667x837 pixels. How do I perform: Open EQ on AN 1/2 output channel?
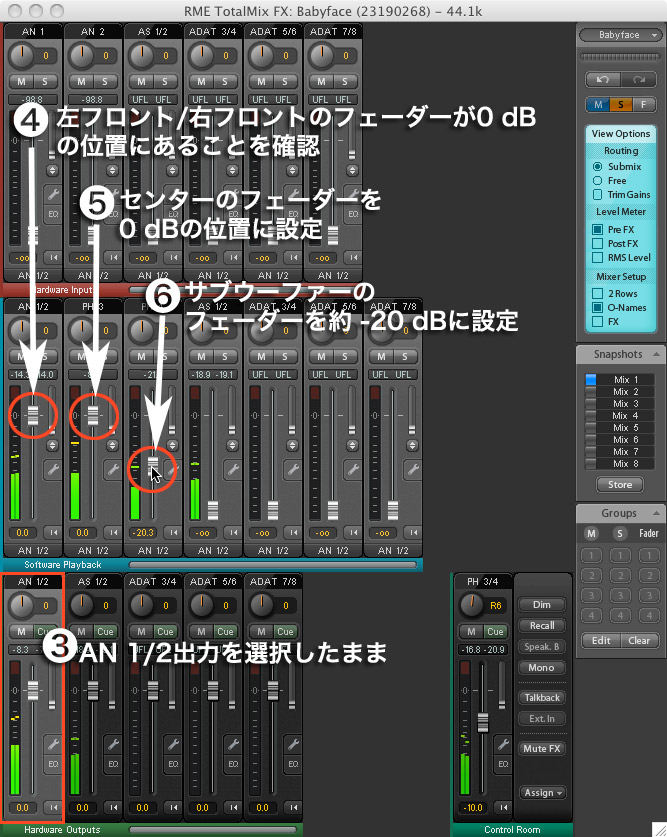click(x=53, y=763)
